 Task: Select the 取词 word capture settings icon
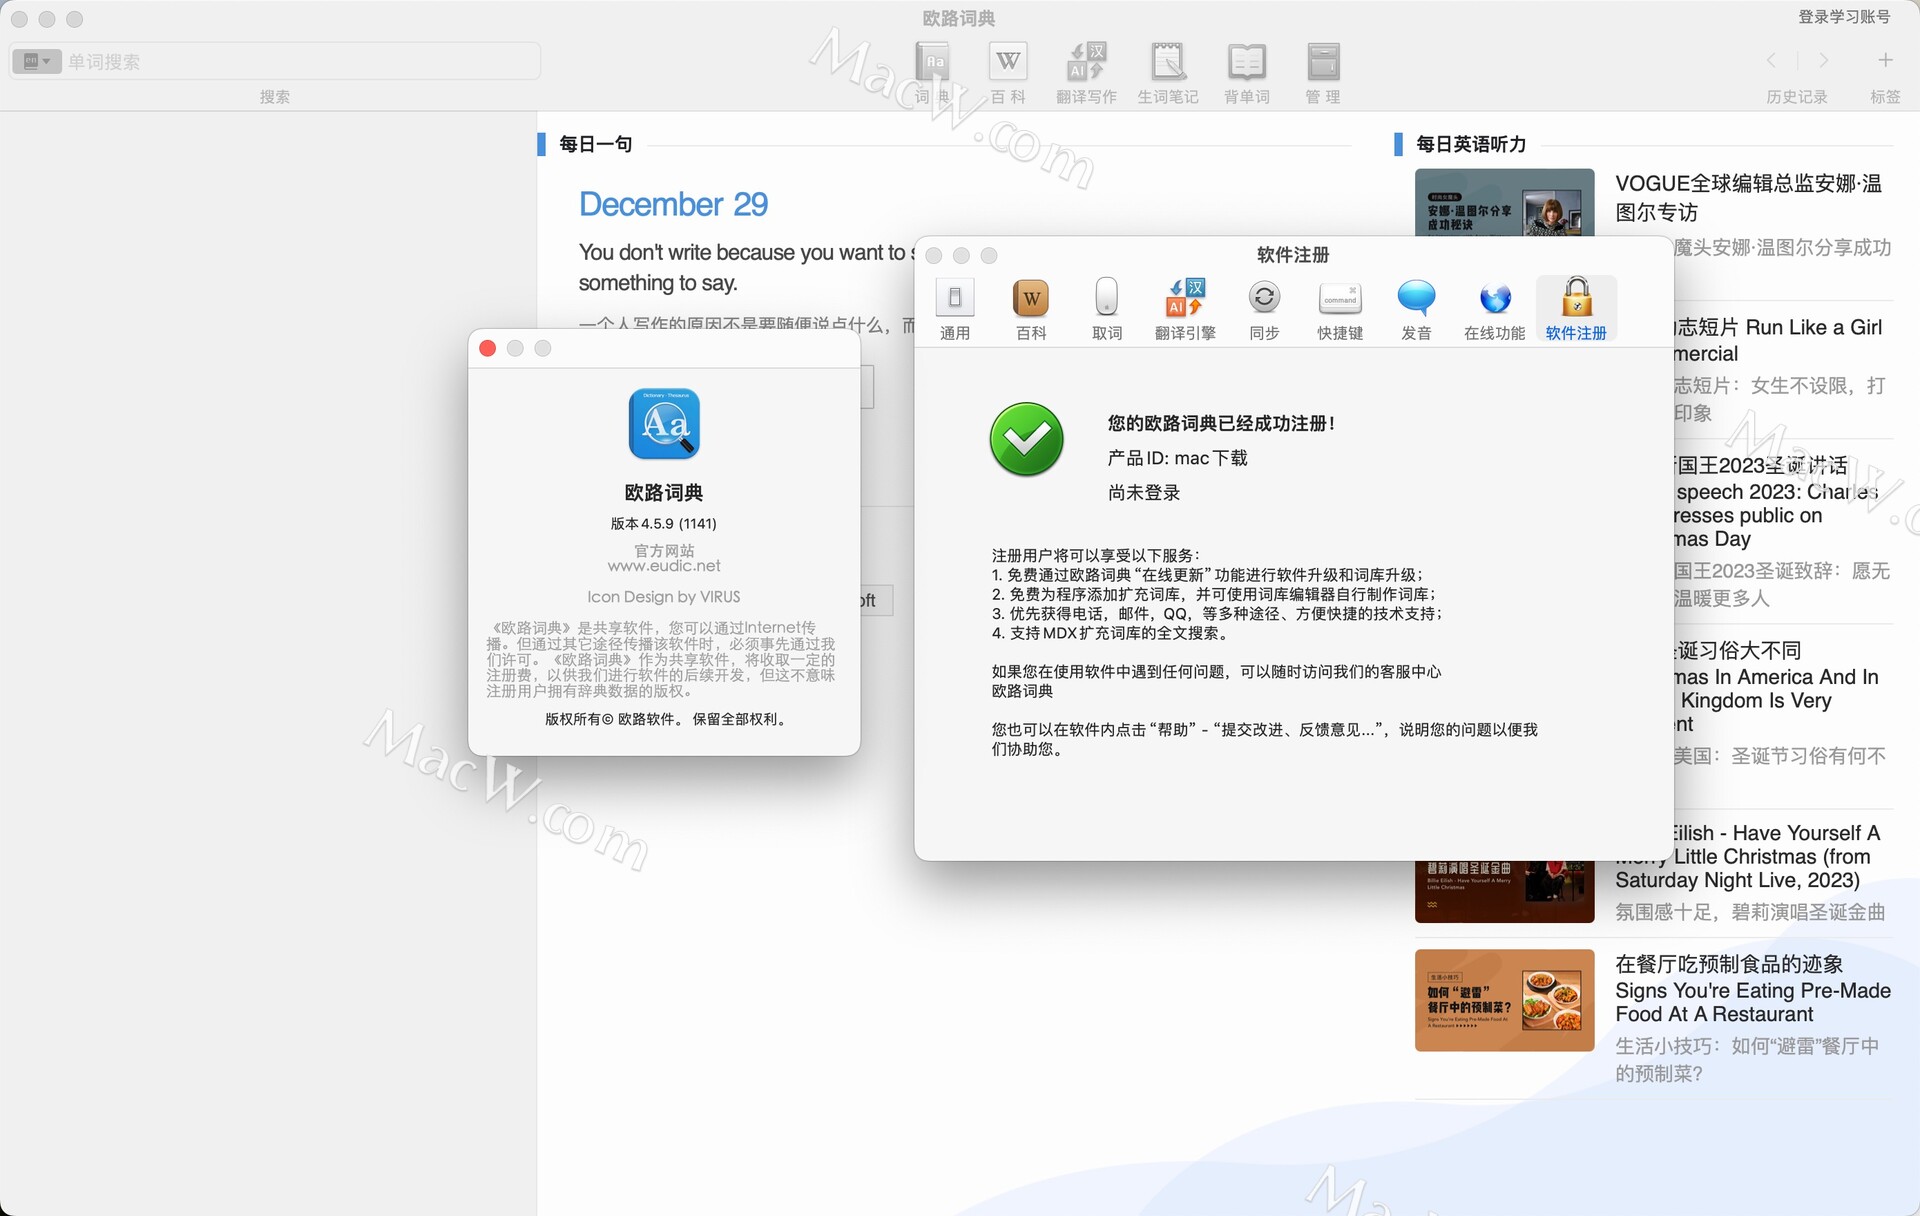coord(1107,305)
